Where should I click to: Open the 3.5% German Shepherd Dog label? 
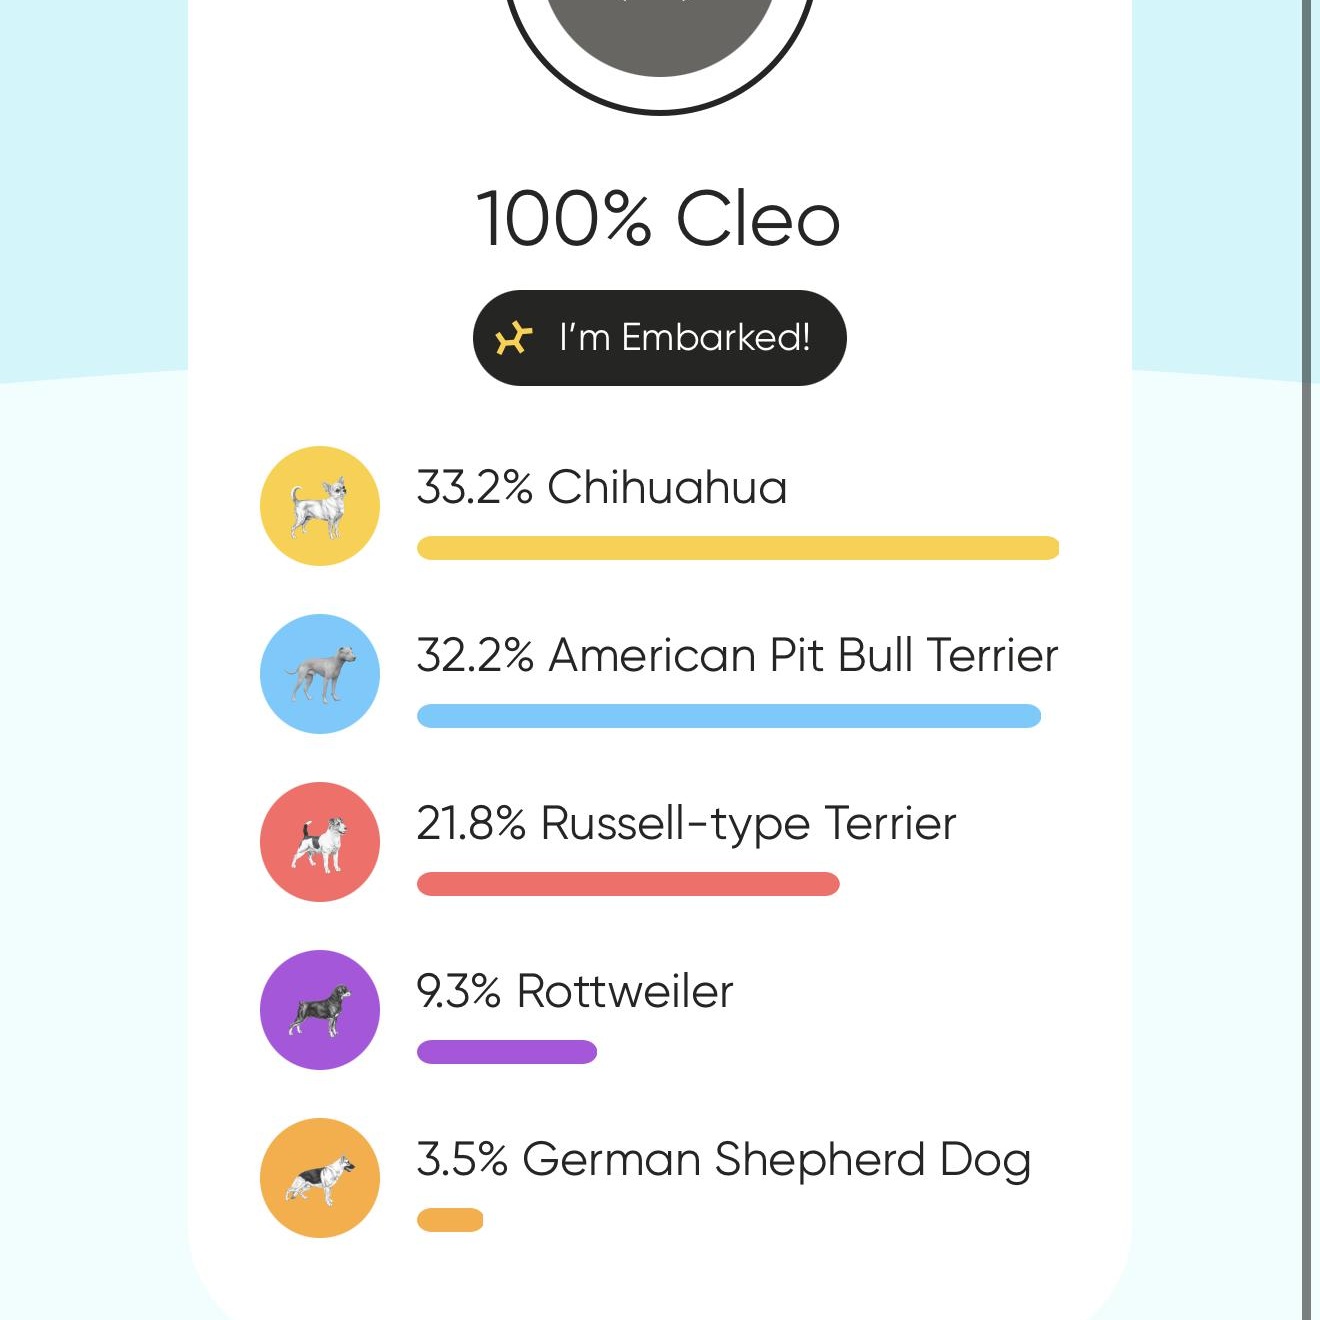click(x=723, y=1159)
